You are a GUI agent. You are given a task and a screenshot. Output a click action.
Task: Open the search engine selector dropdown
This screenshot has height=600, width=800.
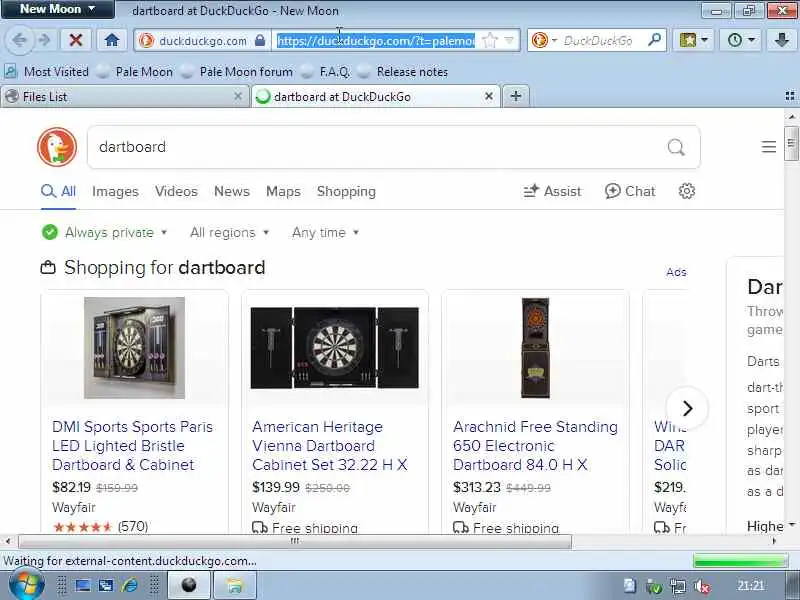[x=544, y=40]
